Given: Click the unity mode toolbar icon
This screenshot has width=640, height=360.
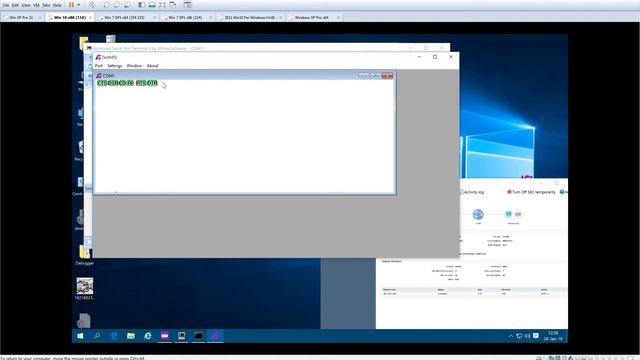Looking at the screenshot, I should click(173, 5).
